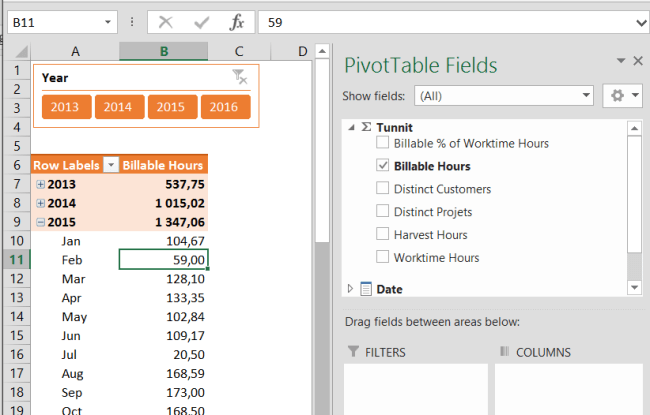This screenshot has width=650, height=415.
Task: Check the Distinct Customers field
Action: (x=382, y=189)
